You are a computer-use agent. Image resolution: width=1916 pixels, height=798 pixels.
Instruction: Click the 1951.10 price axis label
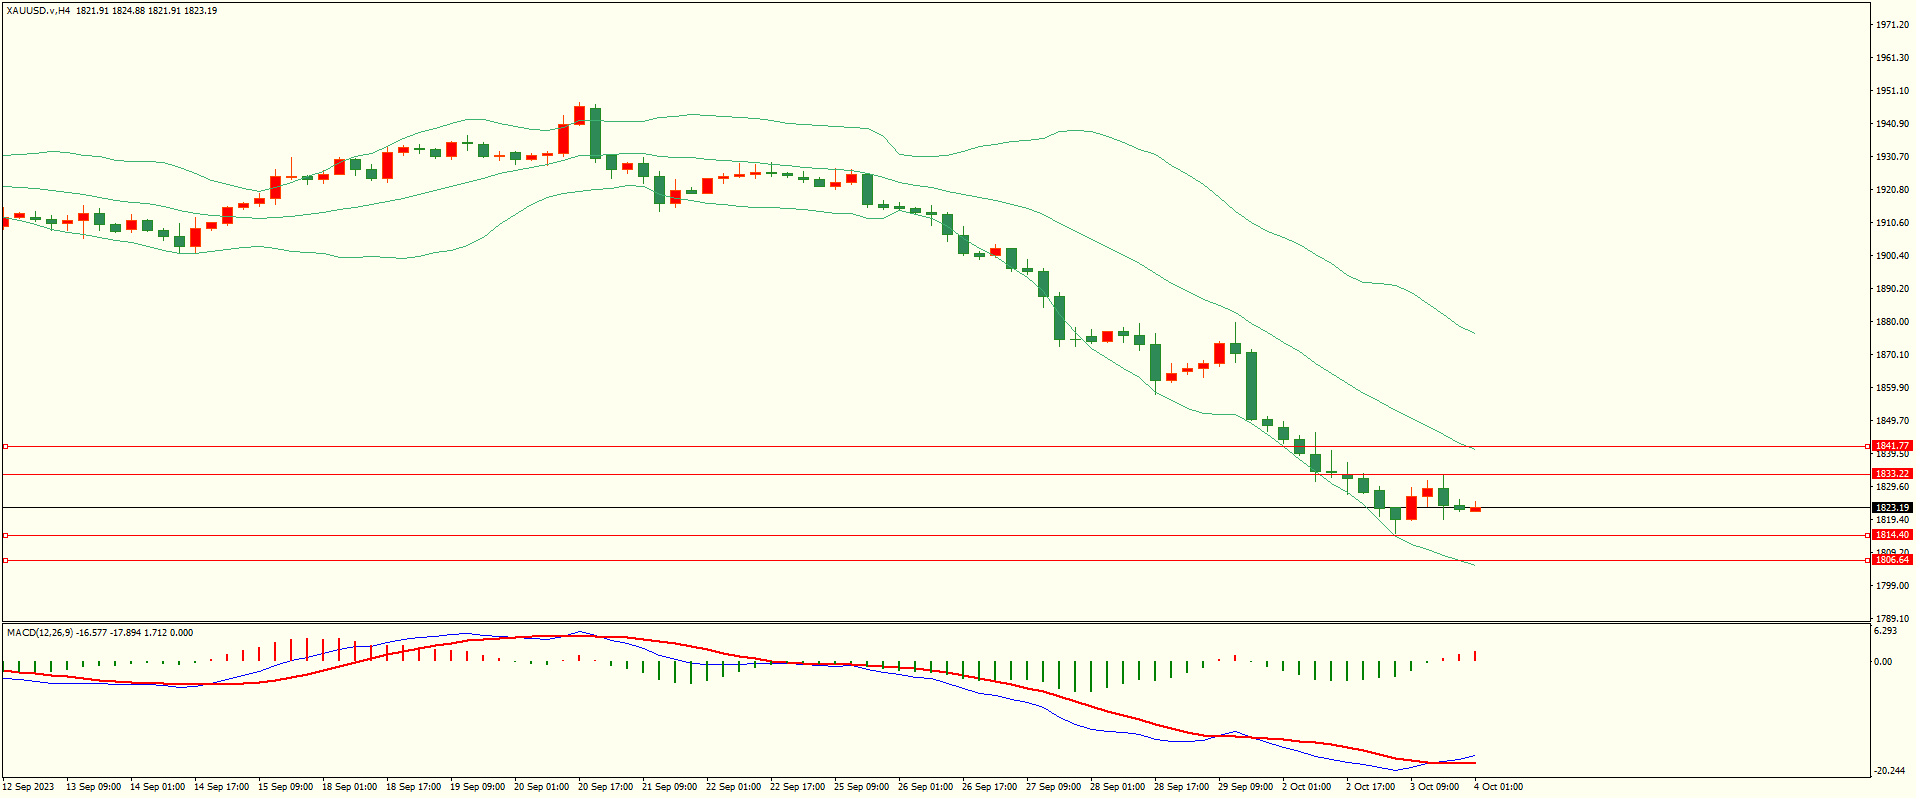(x=1892, y=91)
